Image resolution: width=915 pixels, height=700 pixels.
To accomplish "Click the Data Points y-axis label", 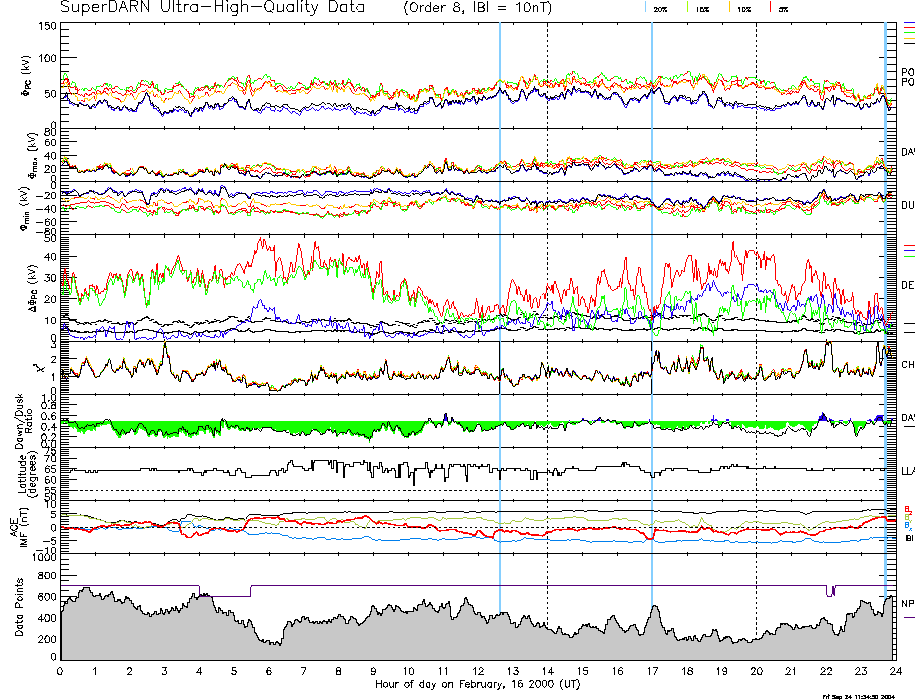I will pos(17,608).
